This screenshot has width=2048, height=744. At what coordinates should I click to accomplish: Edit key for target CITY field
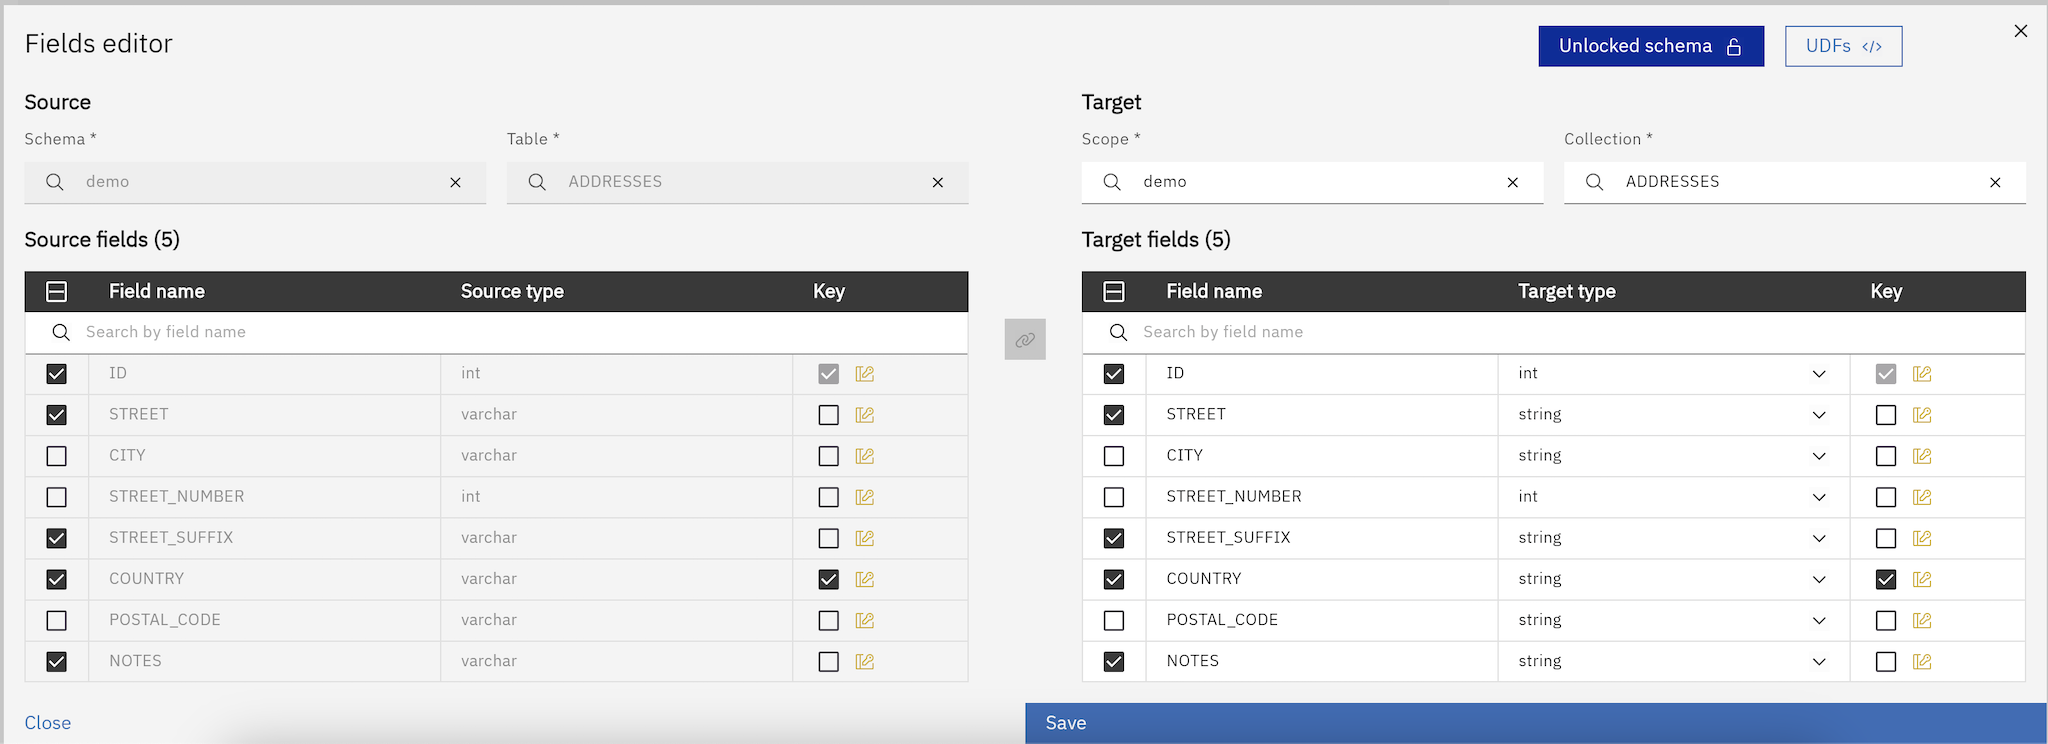(1922, 456)
